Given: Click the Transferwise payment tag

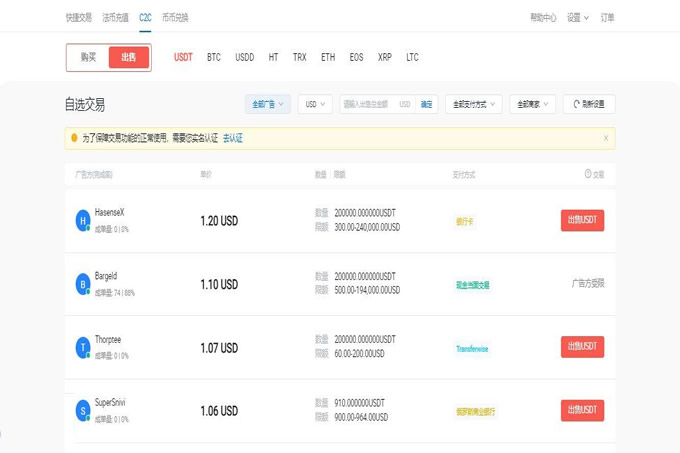Looking at the screenshot, I should 472,349.
